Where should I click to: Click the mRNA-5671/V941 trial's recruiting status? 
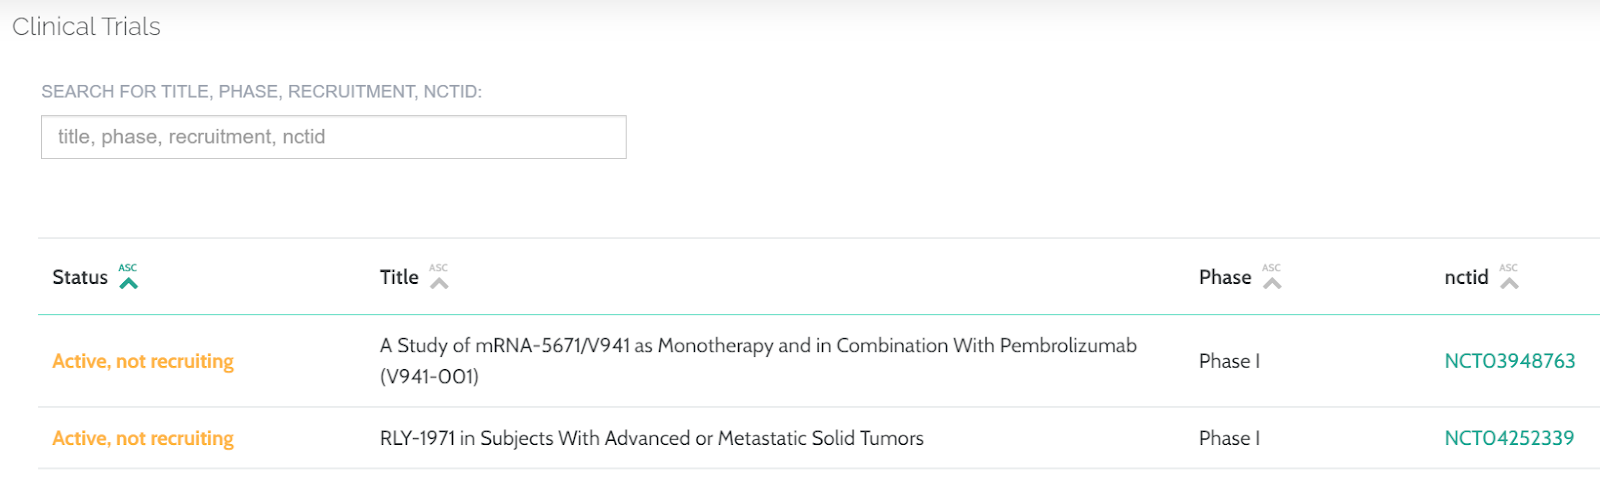tap(143, 361)
